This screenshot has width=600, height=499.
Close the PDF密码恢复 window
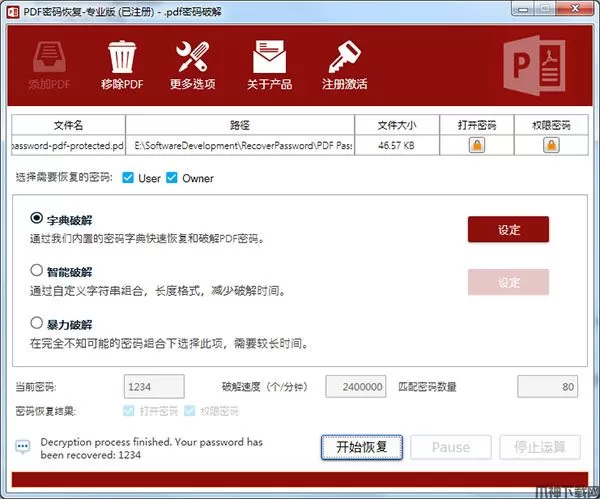point(575,8)
